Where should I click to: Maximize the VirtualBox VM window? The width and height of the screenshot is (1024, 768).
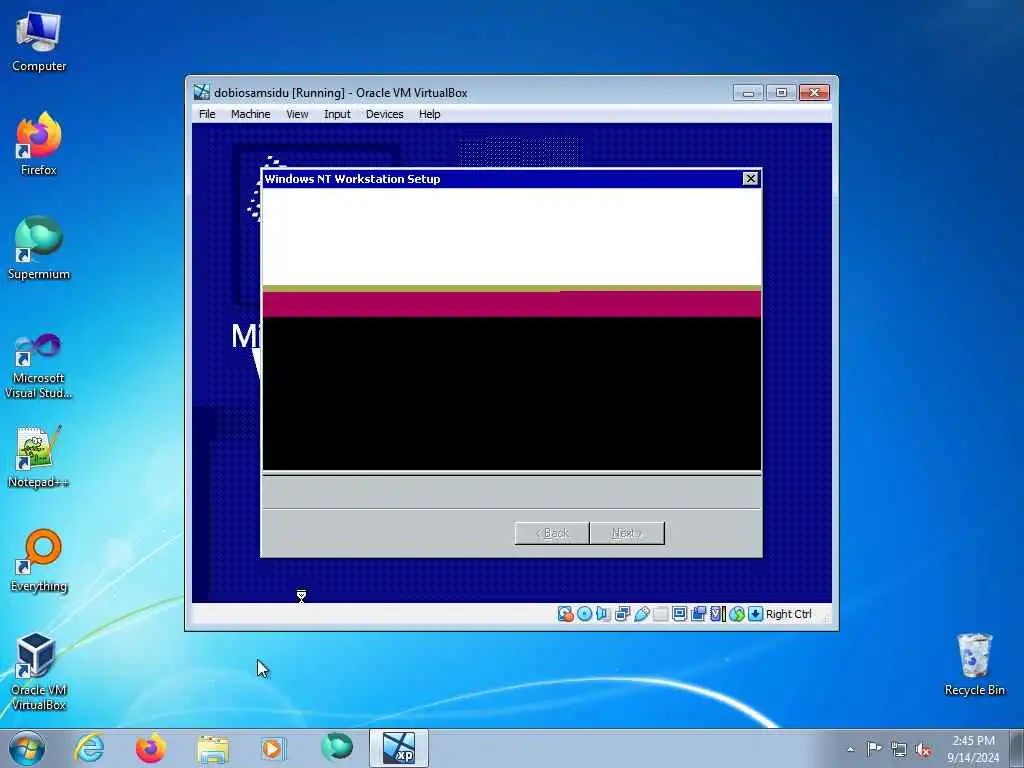(781, 93)
